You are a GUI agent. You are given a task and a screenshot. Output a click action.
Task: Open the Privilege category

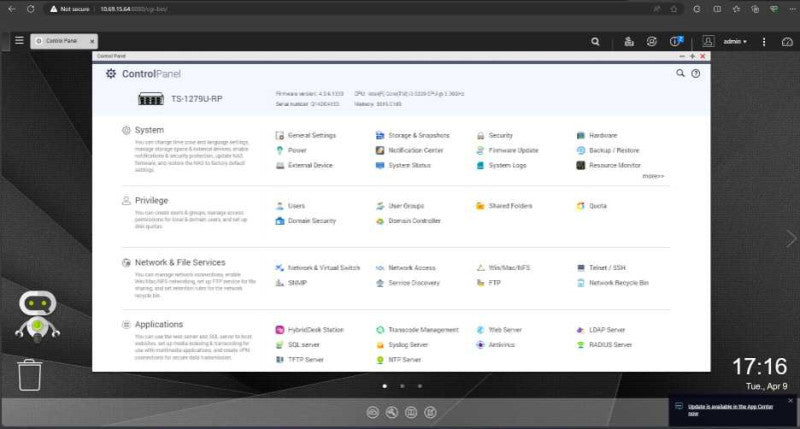[145, 200]
